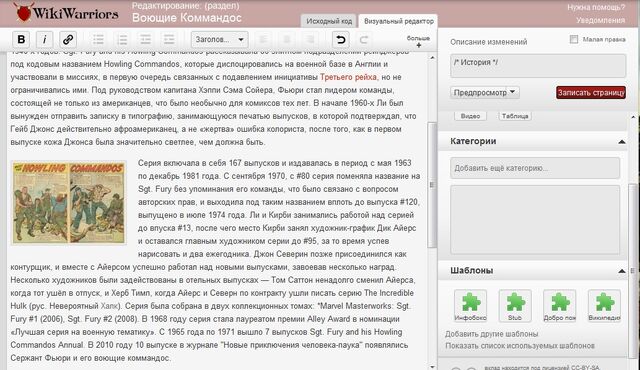Click the WikiWarriors logo
Image resolution: width=640 pixels, height=370 pixels.
coord(66,13)
